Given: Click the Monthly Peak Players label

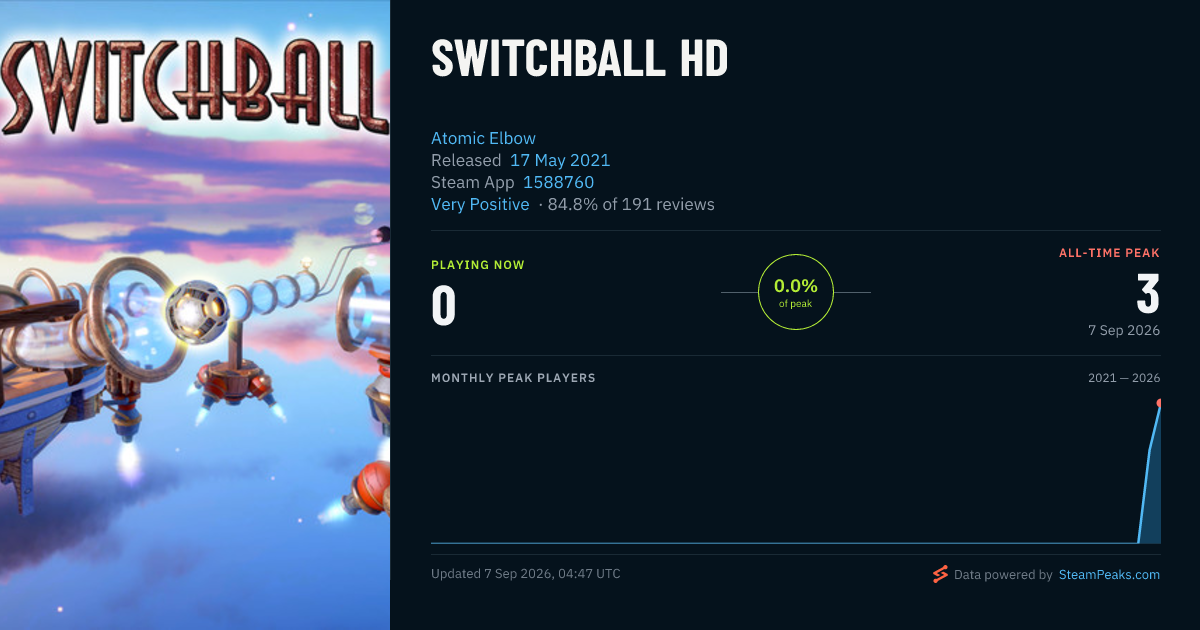Looking at the screenshot, I should click(x=513, y=378).
